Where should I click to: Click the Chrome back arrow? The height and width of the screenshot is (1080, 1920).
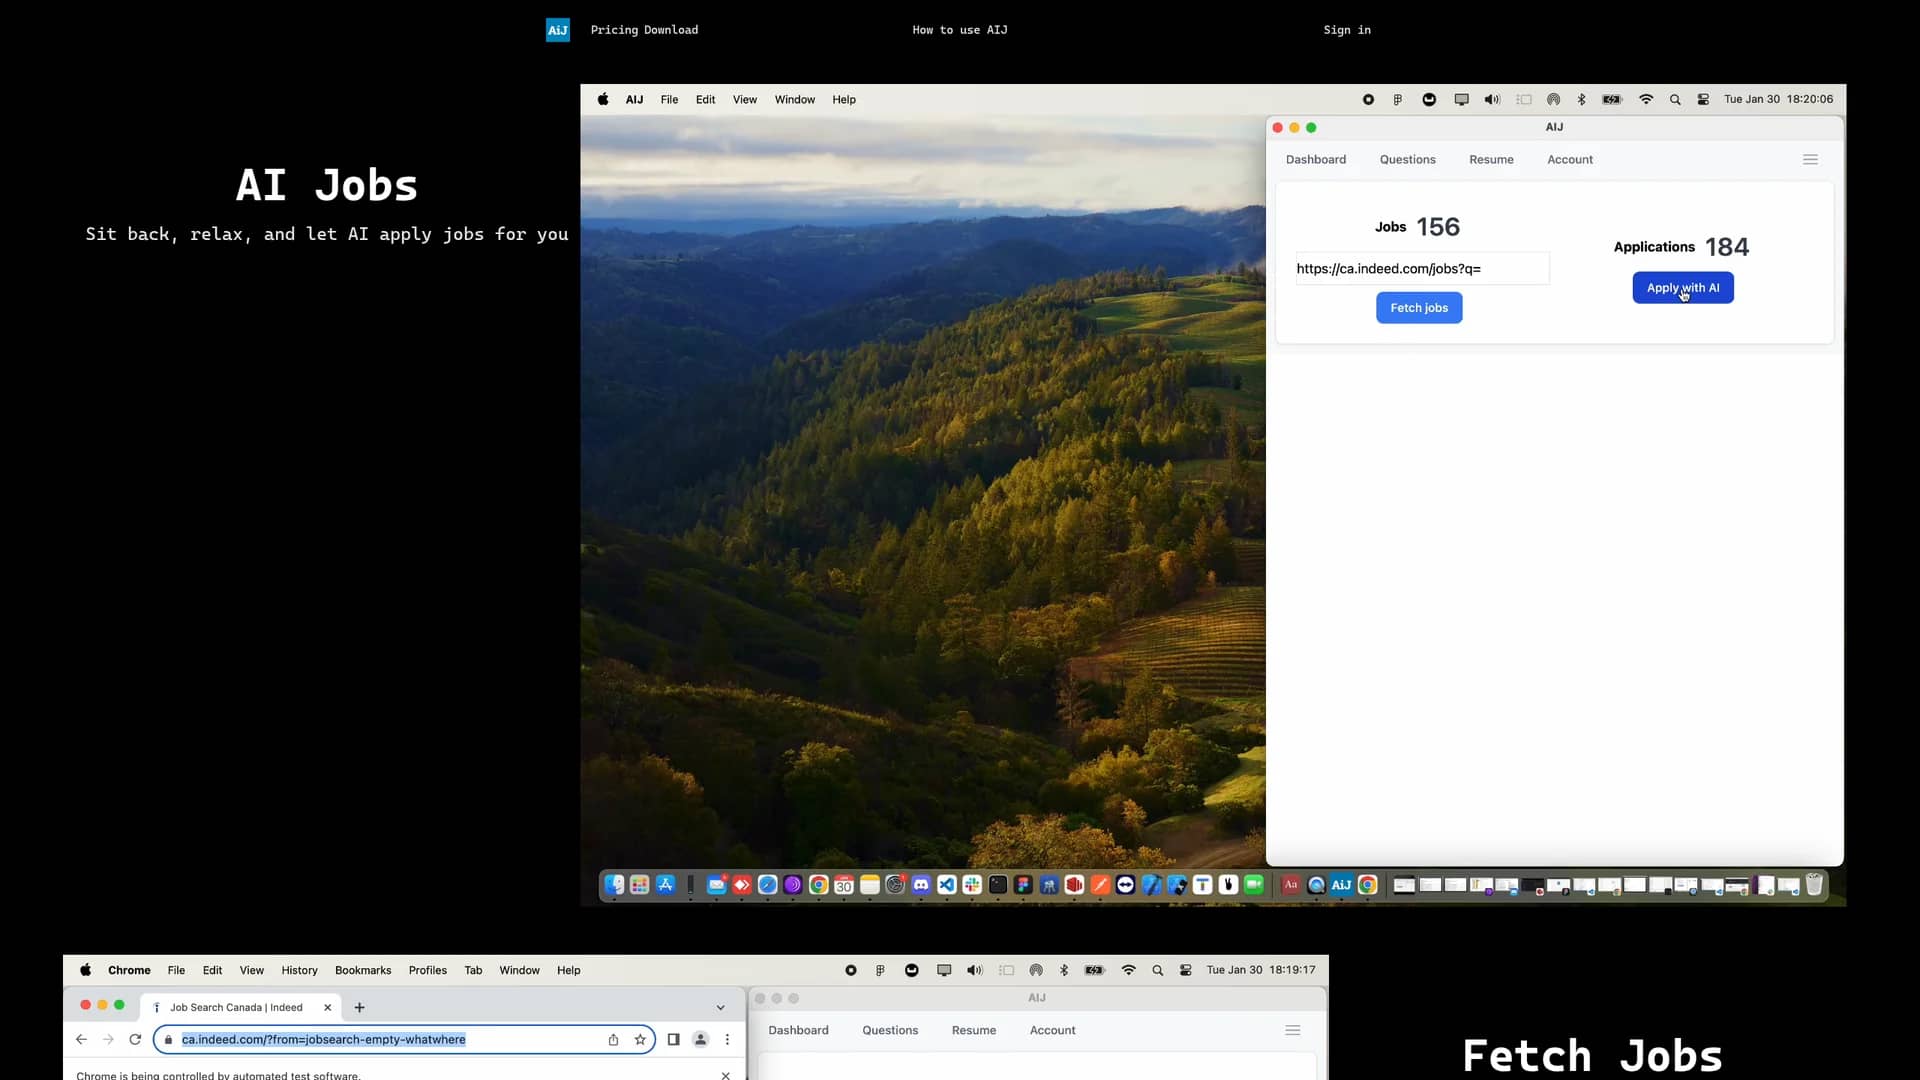[x=82, y=1040]
